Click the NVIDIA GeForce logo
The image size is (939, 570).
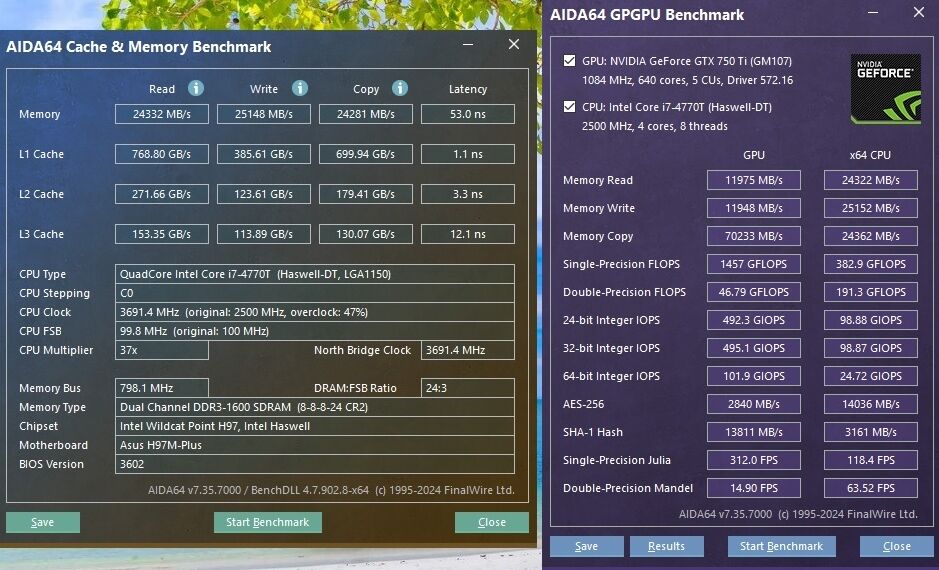tap(886, 89)
